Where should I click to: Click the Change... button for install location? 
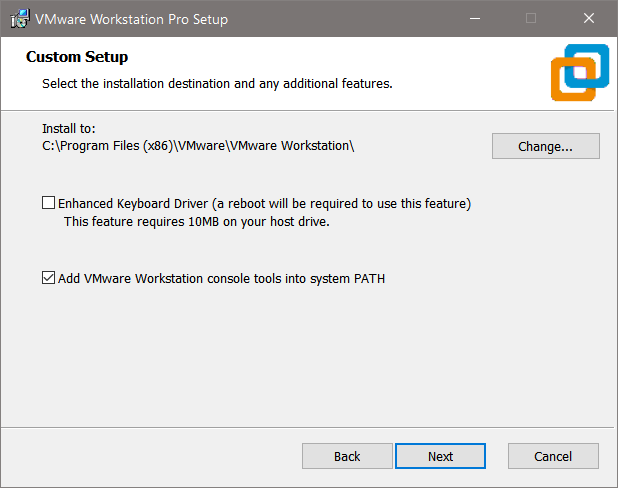[545, 146]
